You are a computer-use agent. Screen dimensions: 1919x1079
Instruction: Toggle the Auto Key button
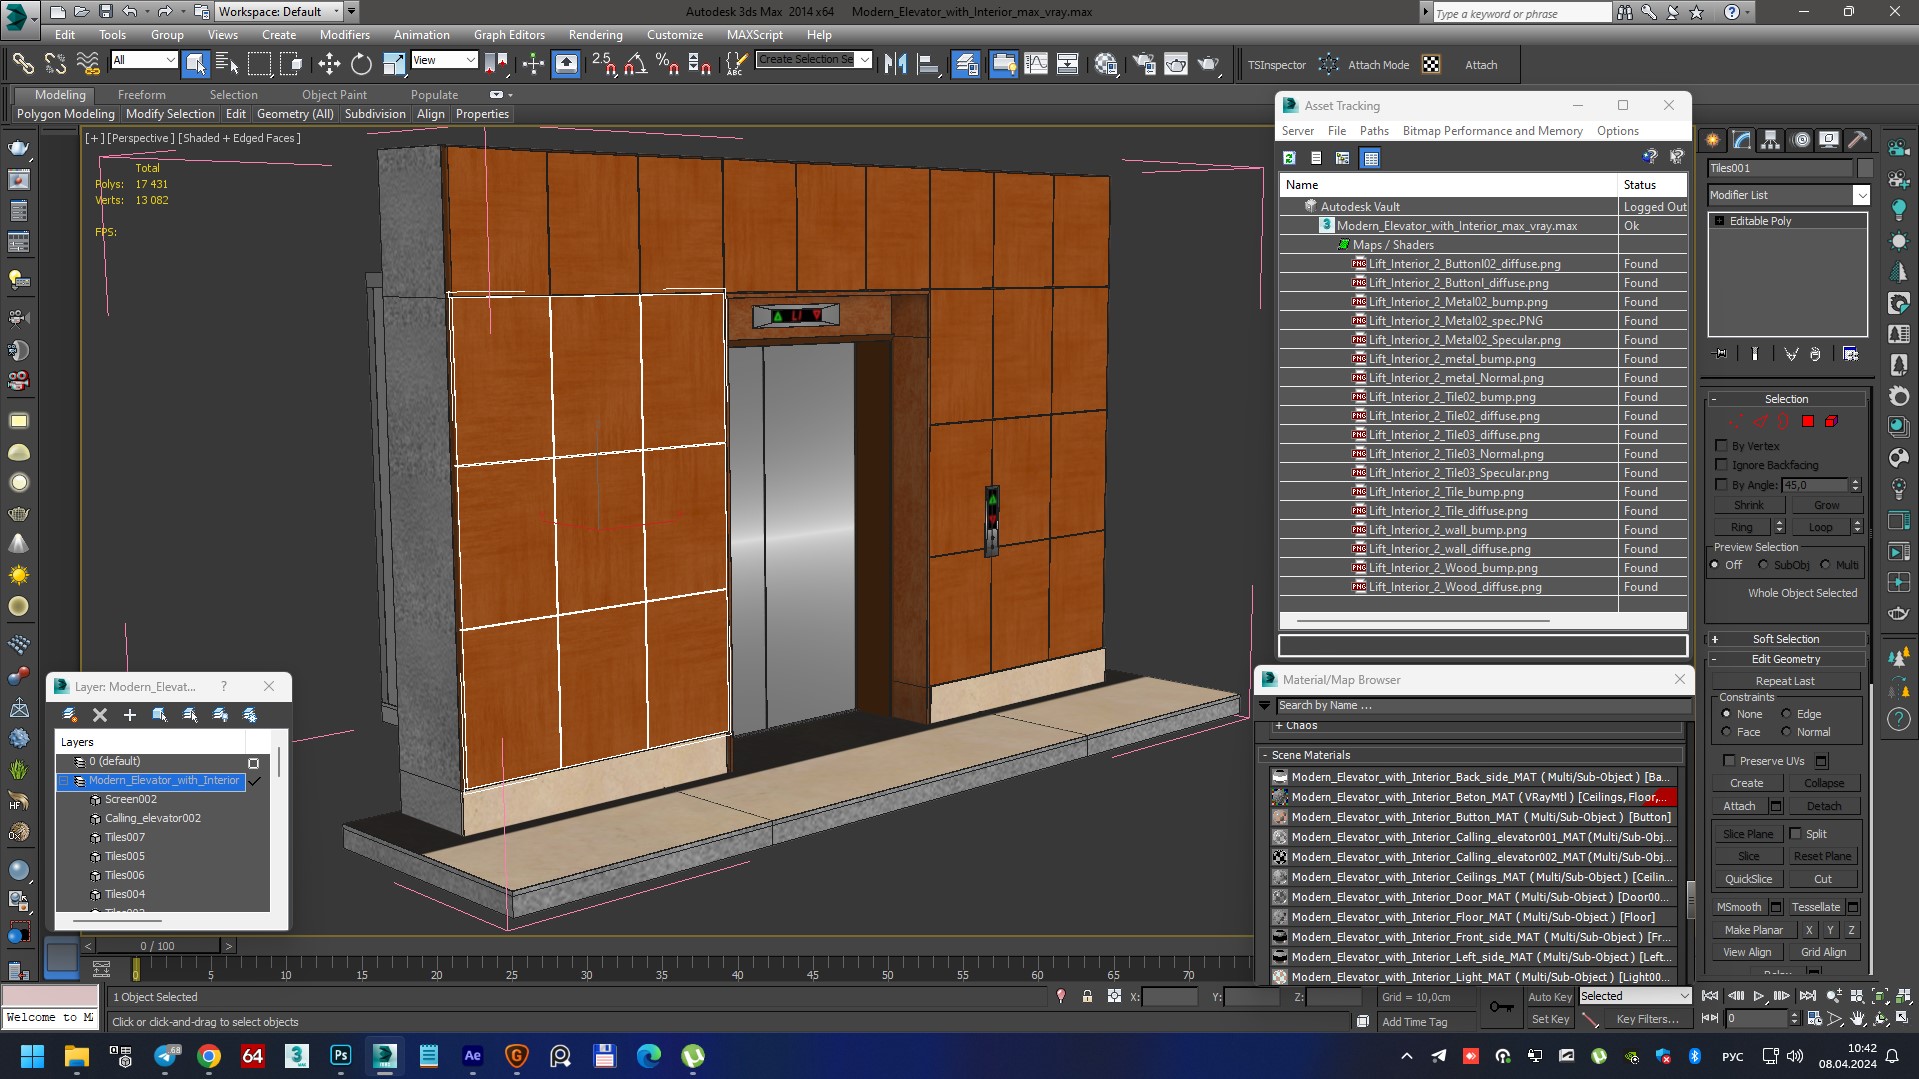coord(1549,997)
